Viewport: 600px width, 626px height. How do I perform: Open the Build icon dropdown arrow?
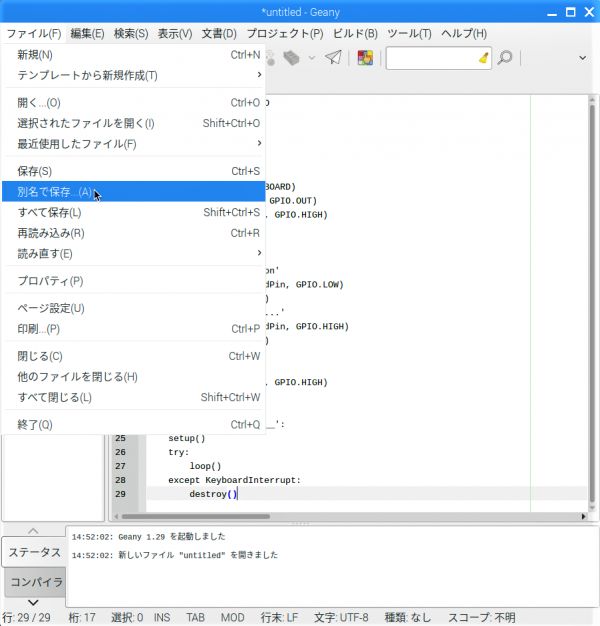[311, 57]
